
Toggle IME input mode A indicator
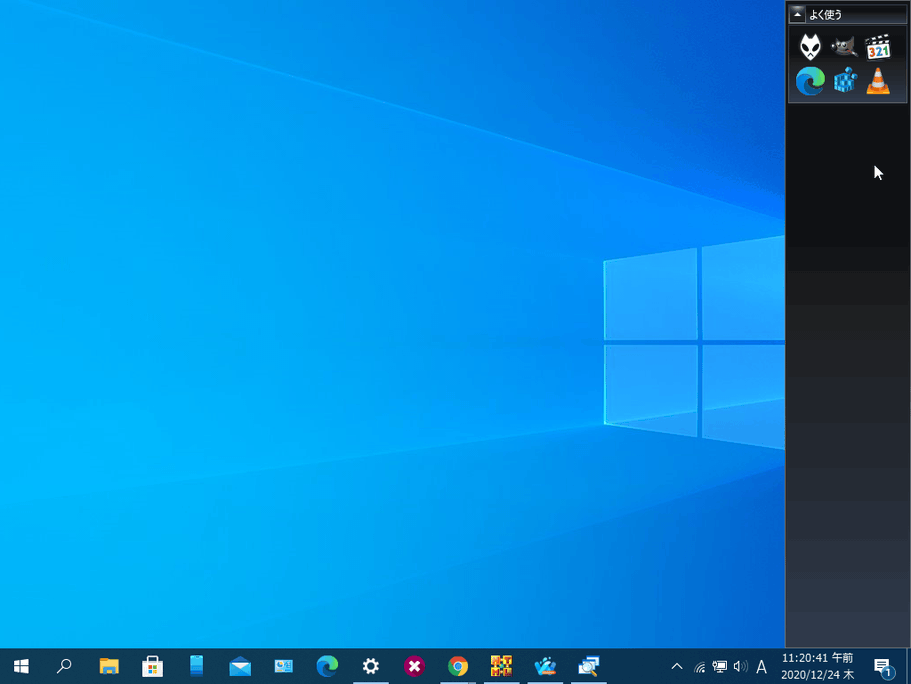coord(761,667)
